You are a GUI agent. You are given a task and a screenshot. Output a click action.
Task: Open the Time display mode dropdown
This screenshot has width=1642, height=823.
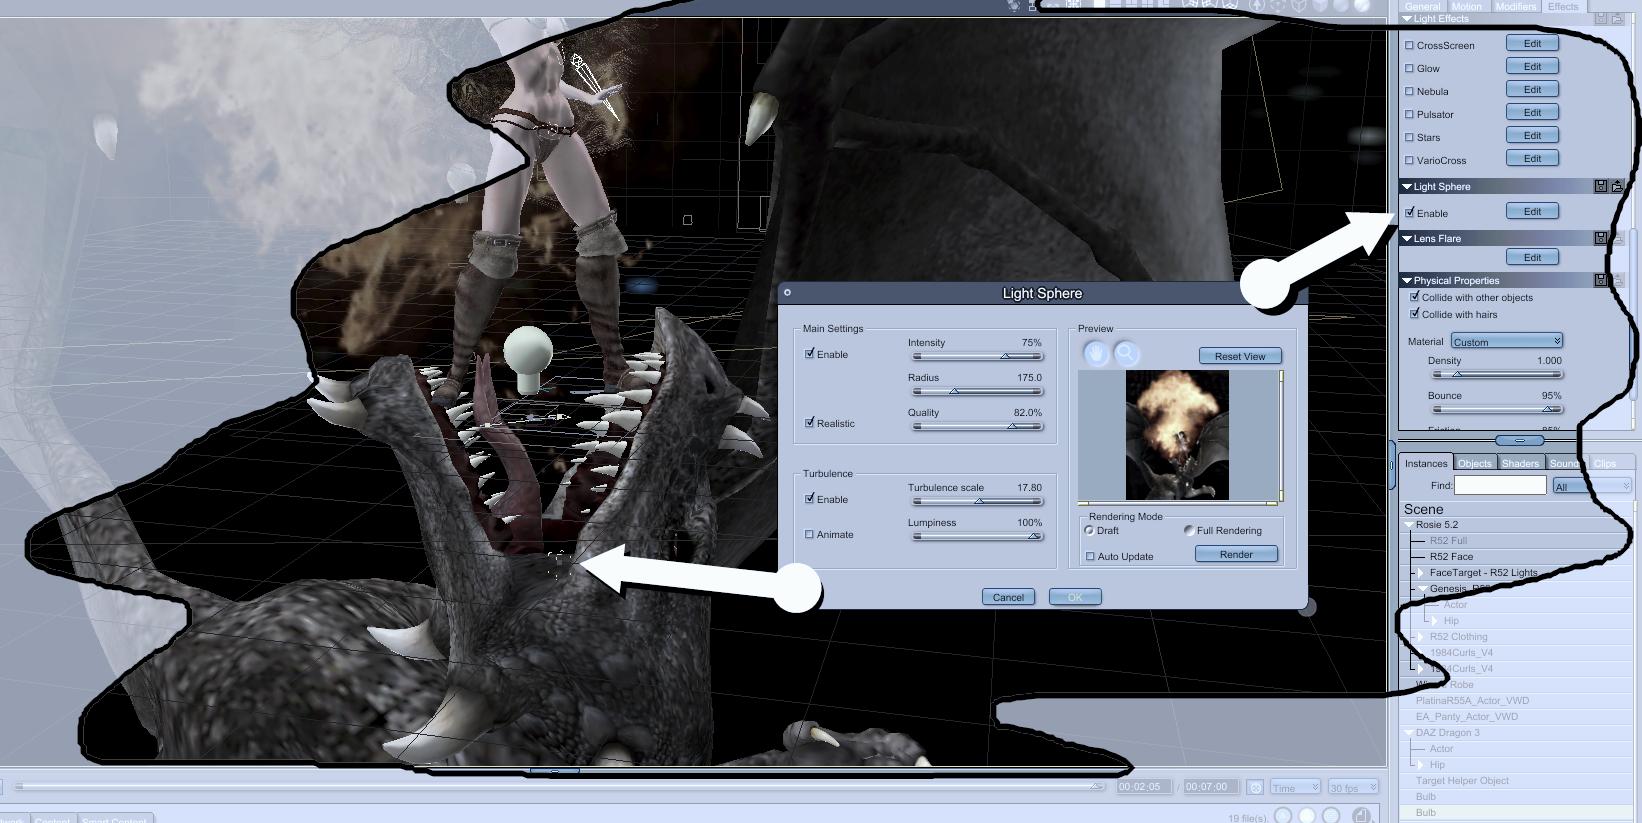[x=1296, y=788]
